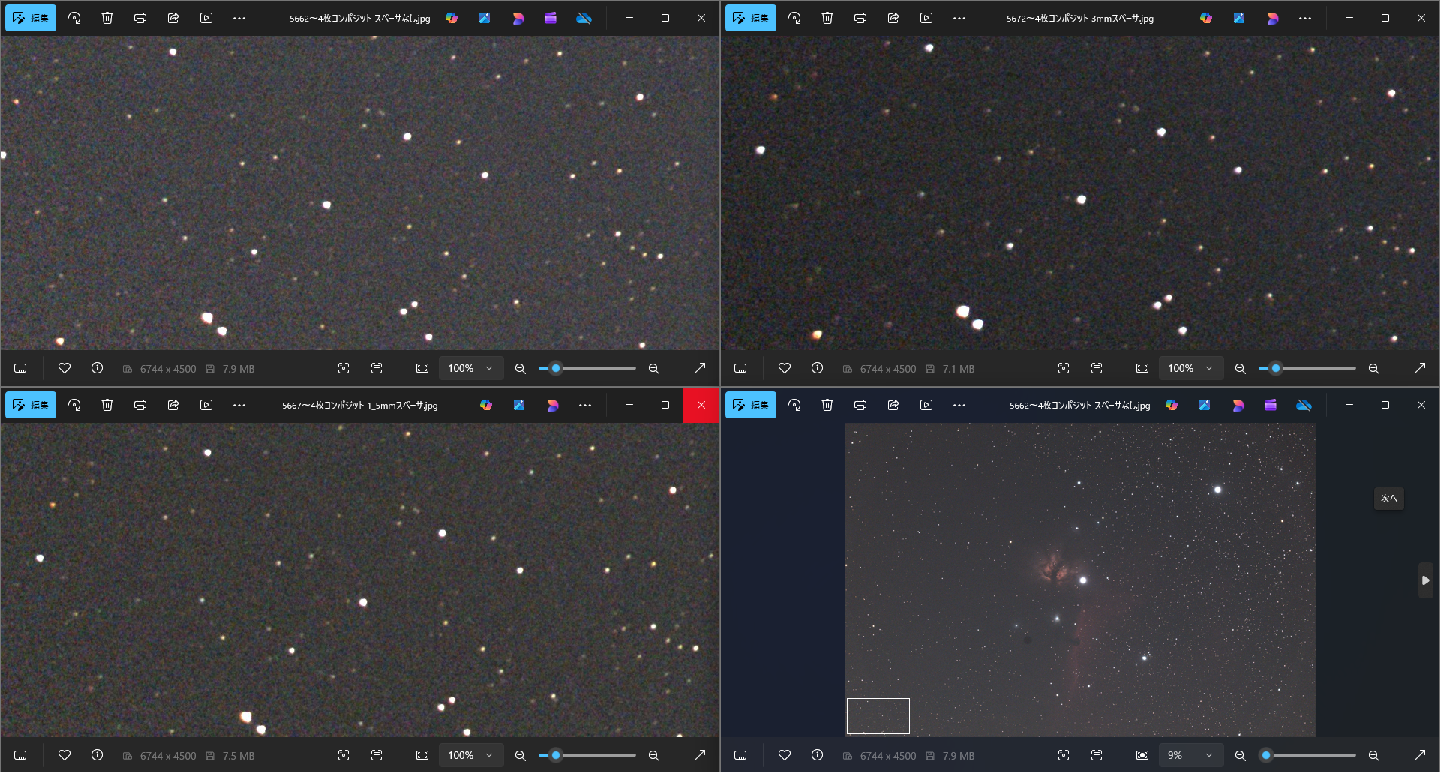Open the 100% zoom dropdown in the 1_5mmスペーサ window
The height and width of the screenshot is (772, 1441).
[470, 755]
